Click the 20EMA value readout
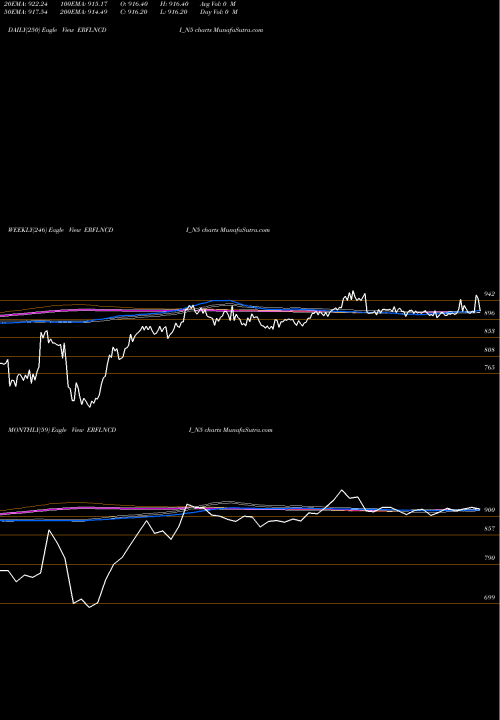 click(x=24, y=3)
